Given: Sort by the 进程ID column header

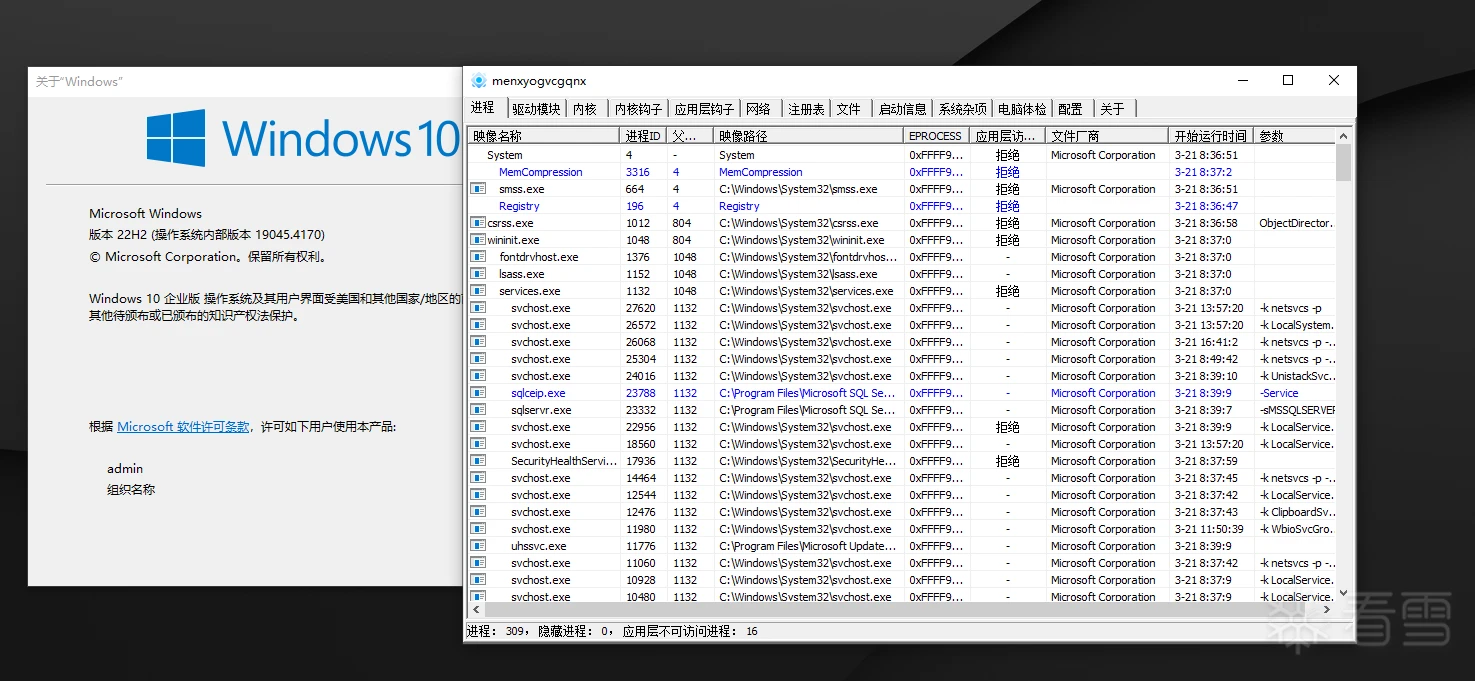Looking at the screenshot, I should [643, 136].
